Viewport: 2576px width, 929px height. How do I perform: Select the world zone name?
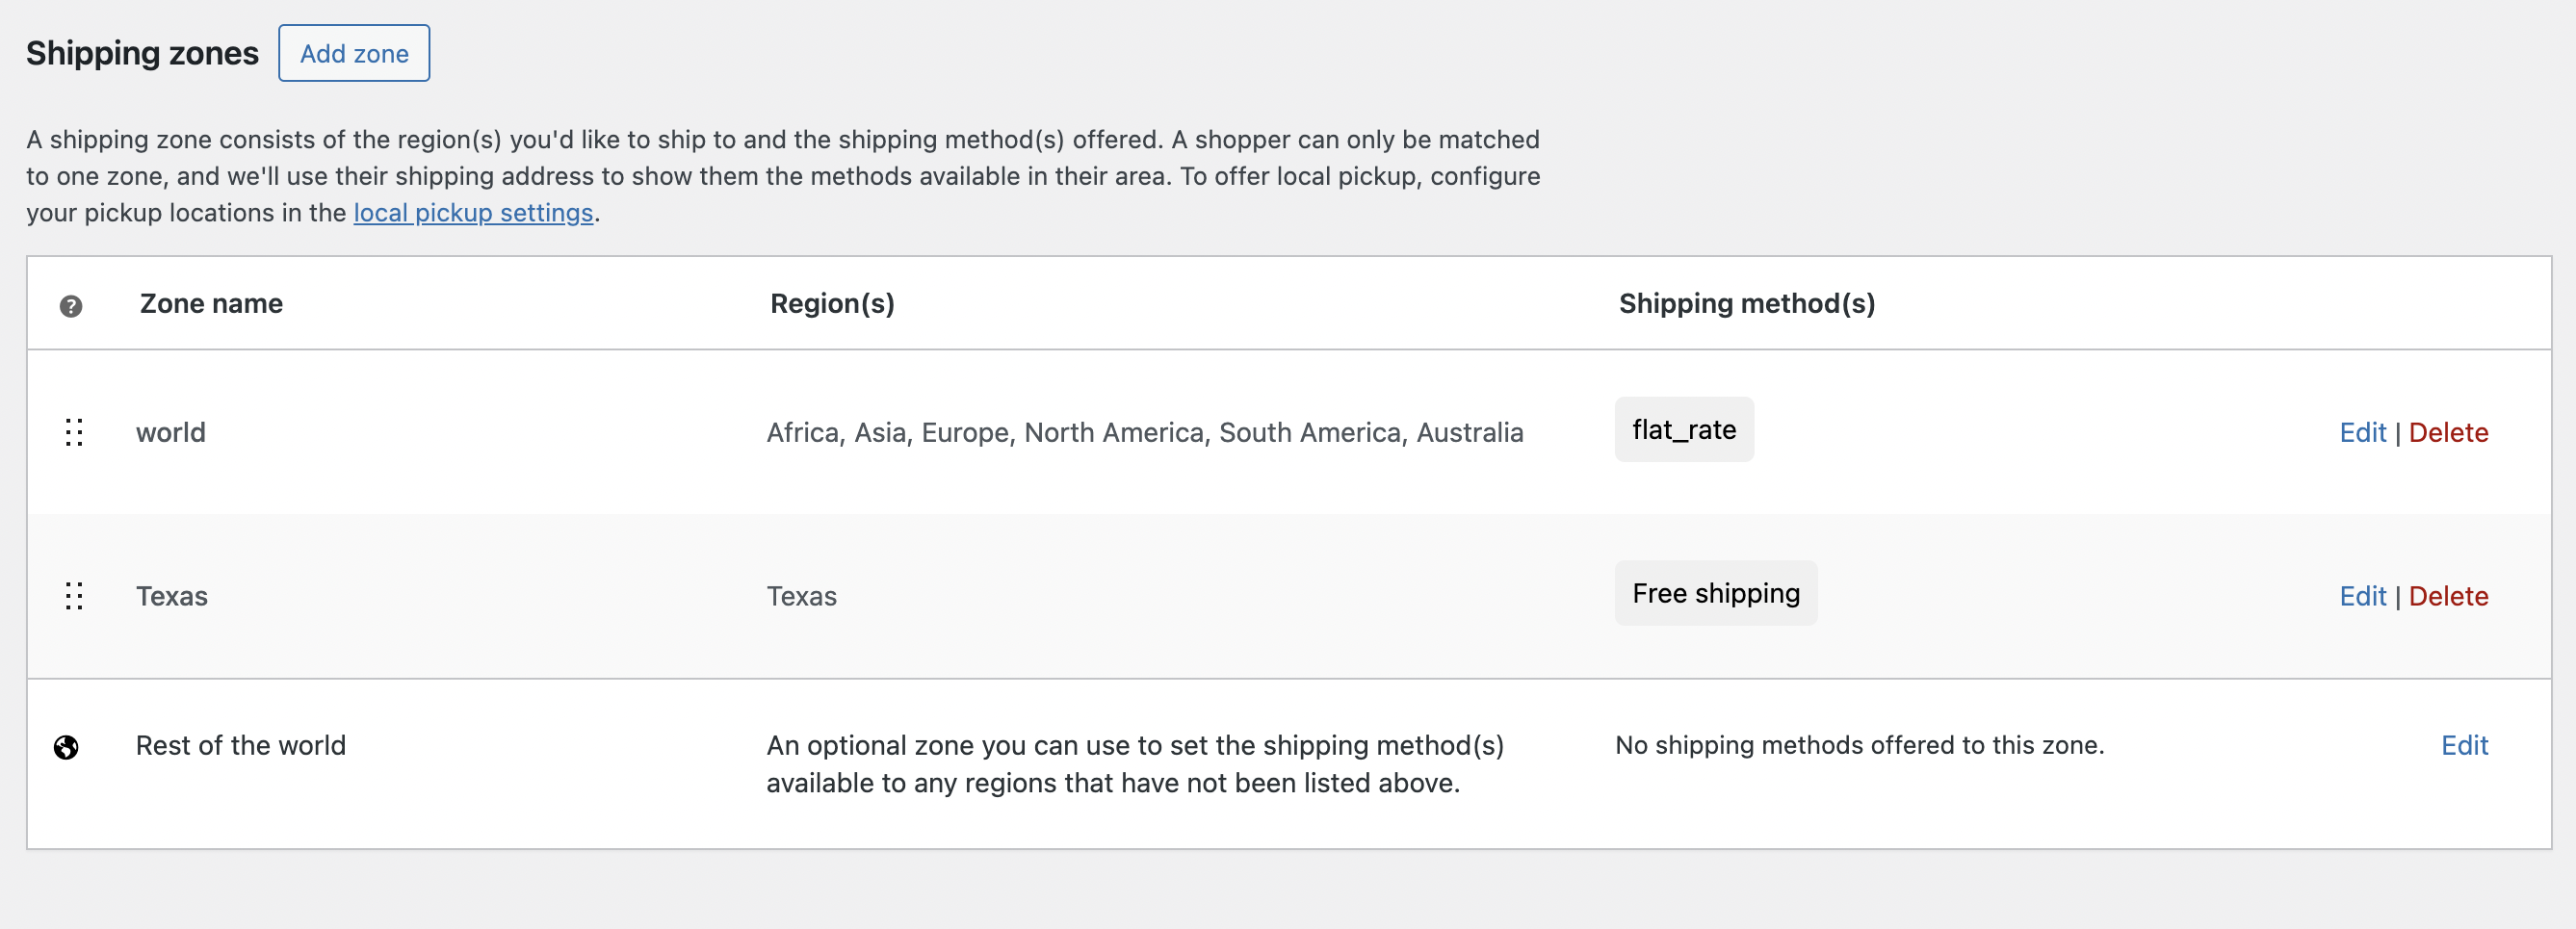coord(171,432)
